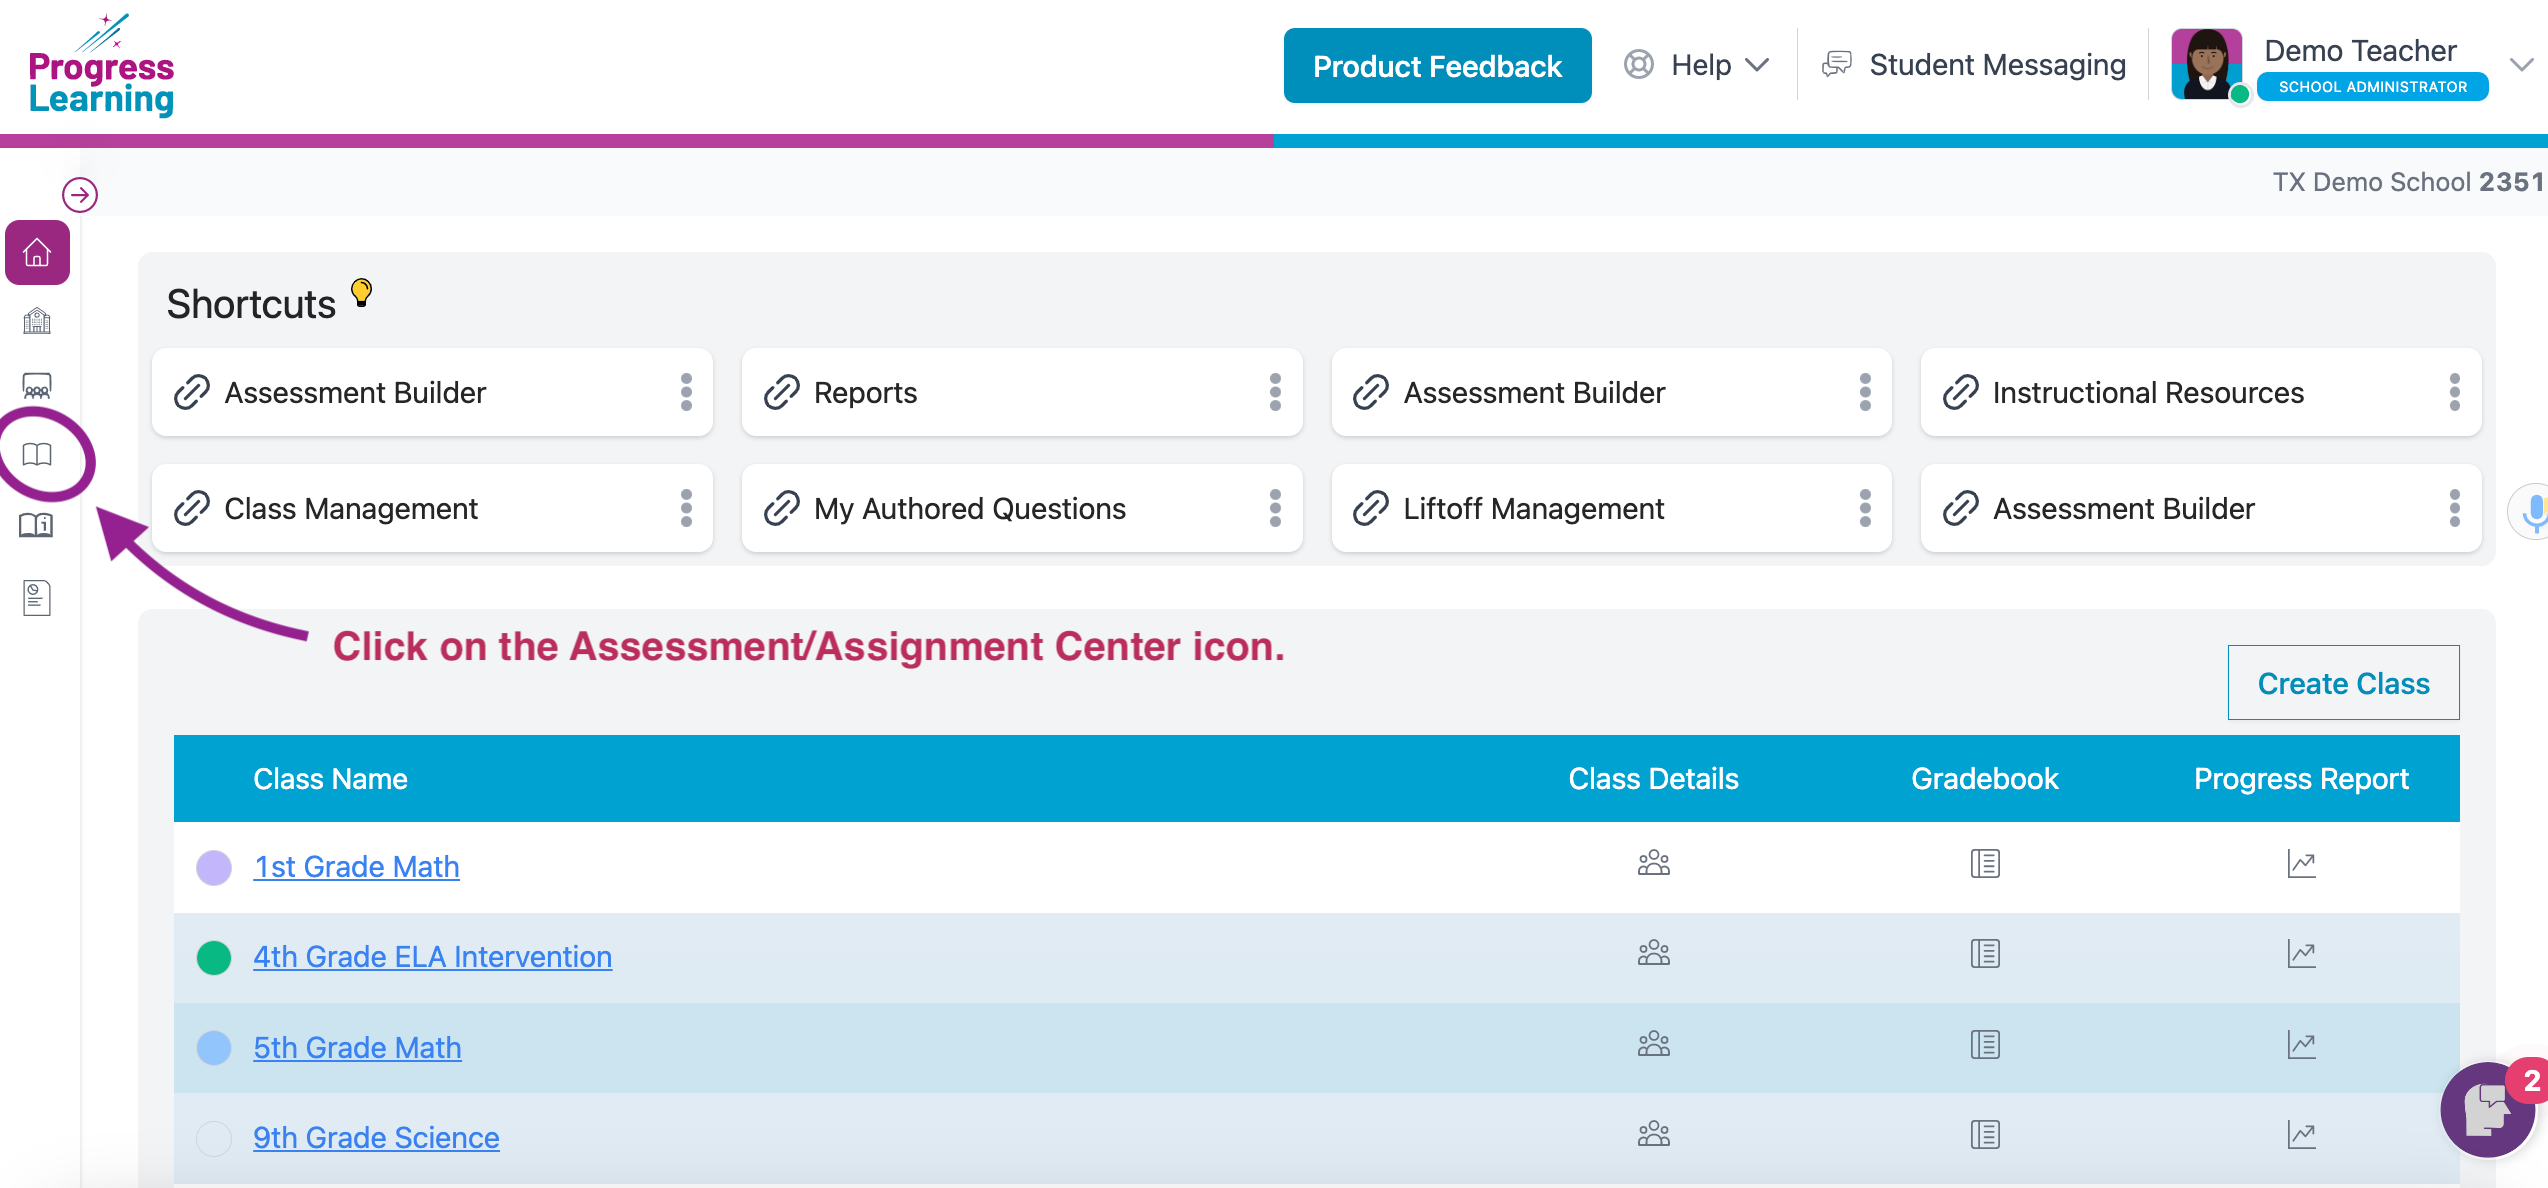Open Gradebook for 5th Grade Math
2548x1188 pixels.
[1985, 1044]
